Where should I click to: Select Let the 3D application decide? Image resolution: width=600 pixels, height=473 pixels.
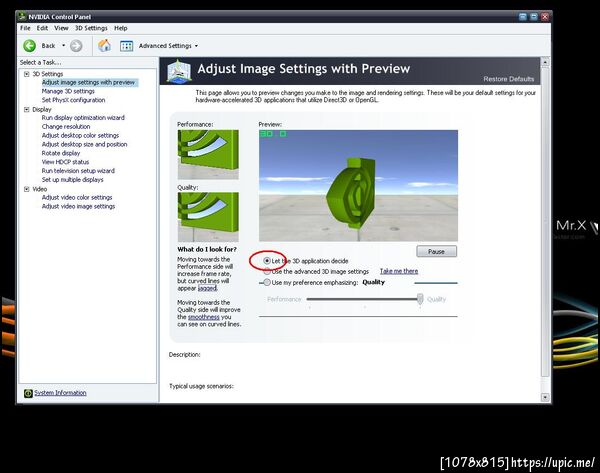(x=267, y=261)
